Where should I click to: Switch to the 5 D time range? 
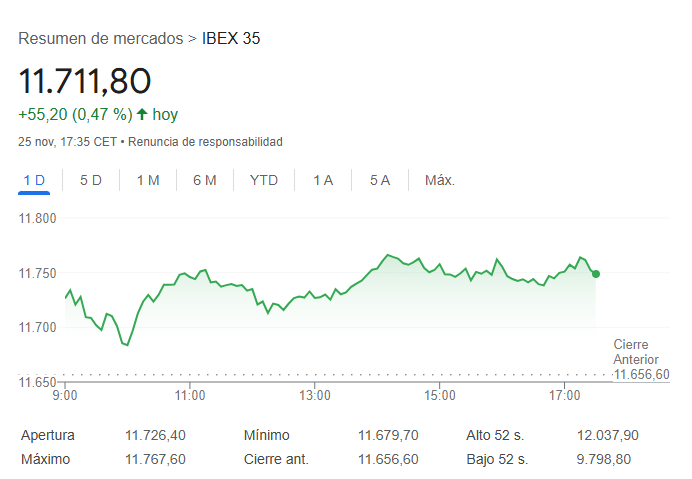click(91, 180)
